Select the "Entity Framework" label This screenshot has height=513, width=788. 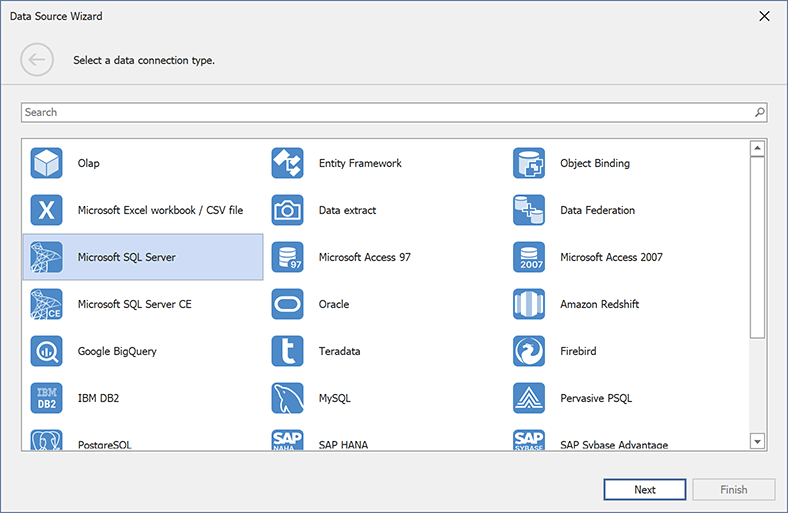[x=360, y=163]
